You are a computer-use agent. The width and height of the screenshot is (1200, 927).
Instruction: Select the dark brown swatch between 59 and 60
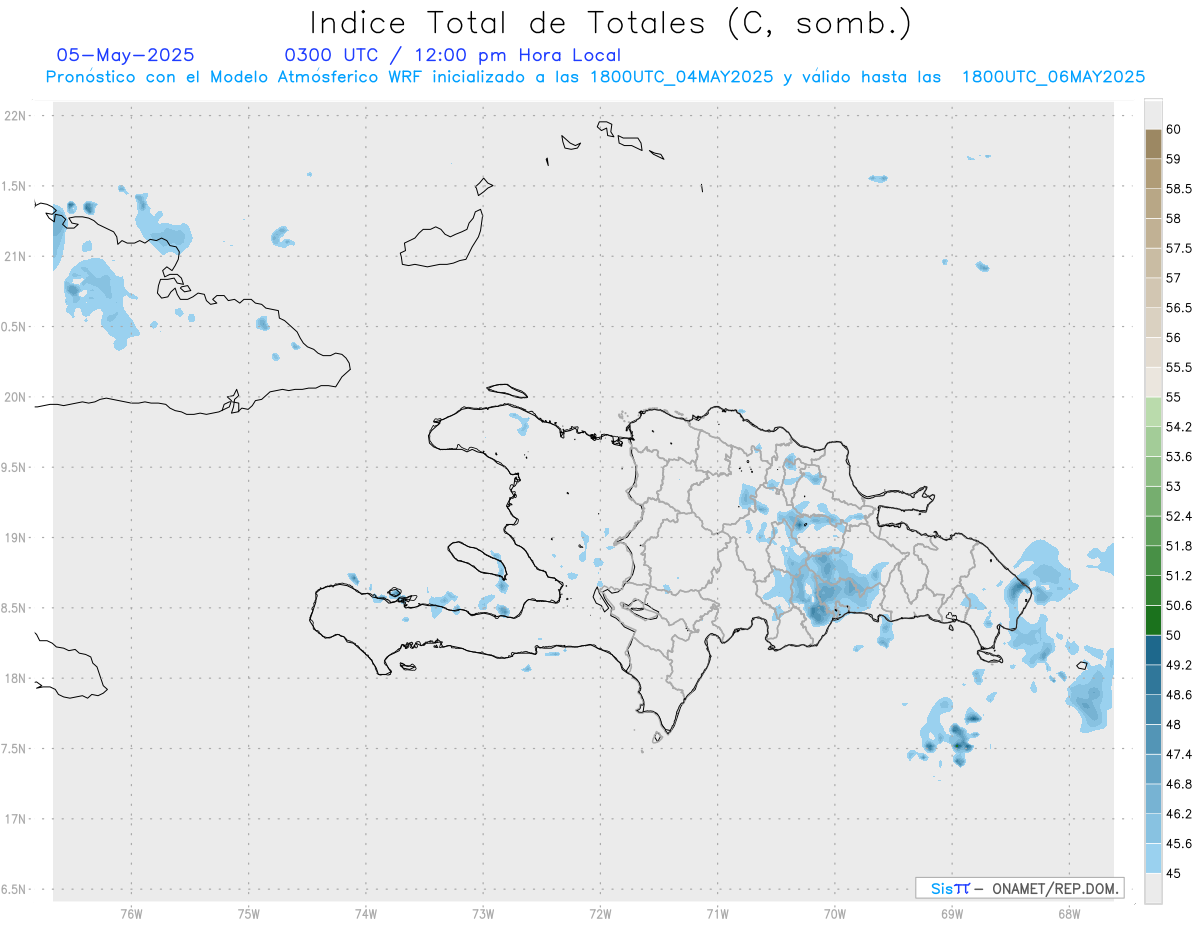[x=1153, y=144]
